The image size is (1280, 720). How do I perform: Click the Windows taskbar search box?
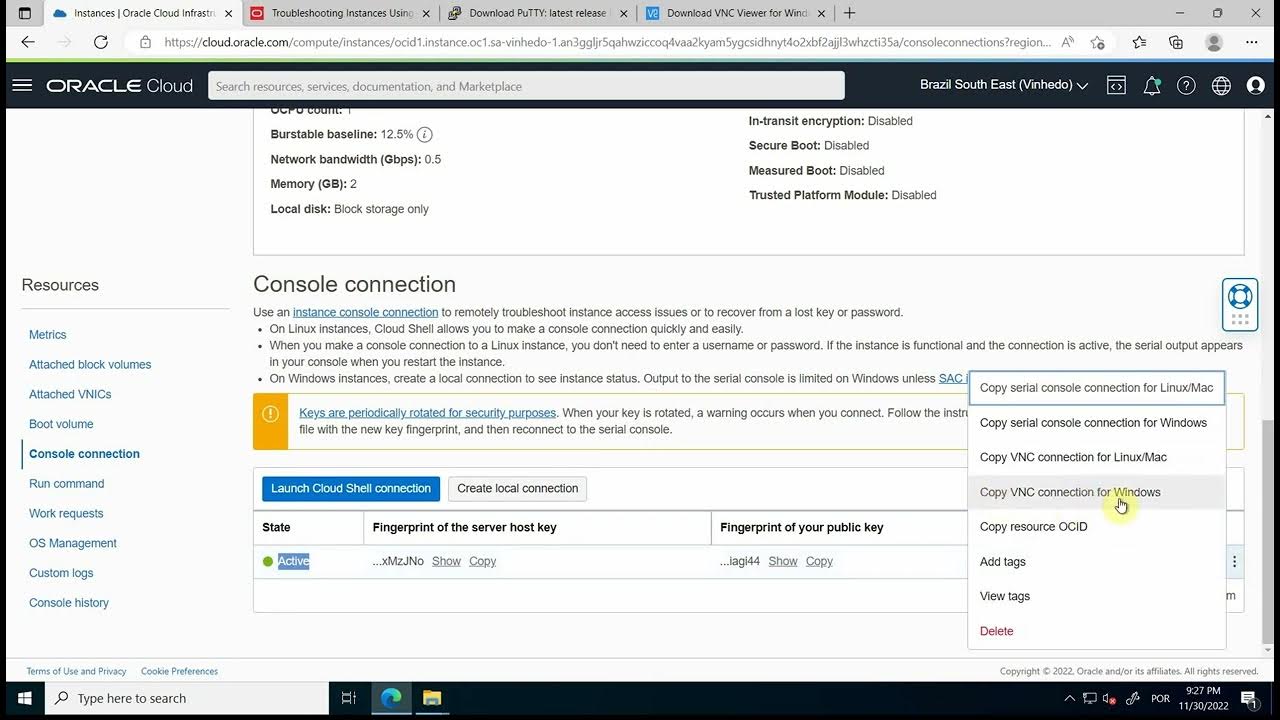(187, 698)
